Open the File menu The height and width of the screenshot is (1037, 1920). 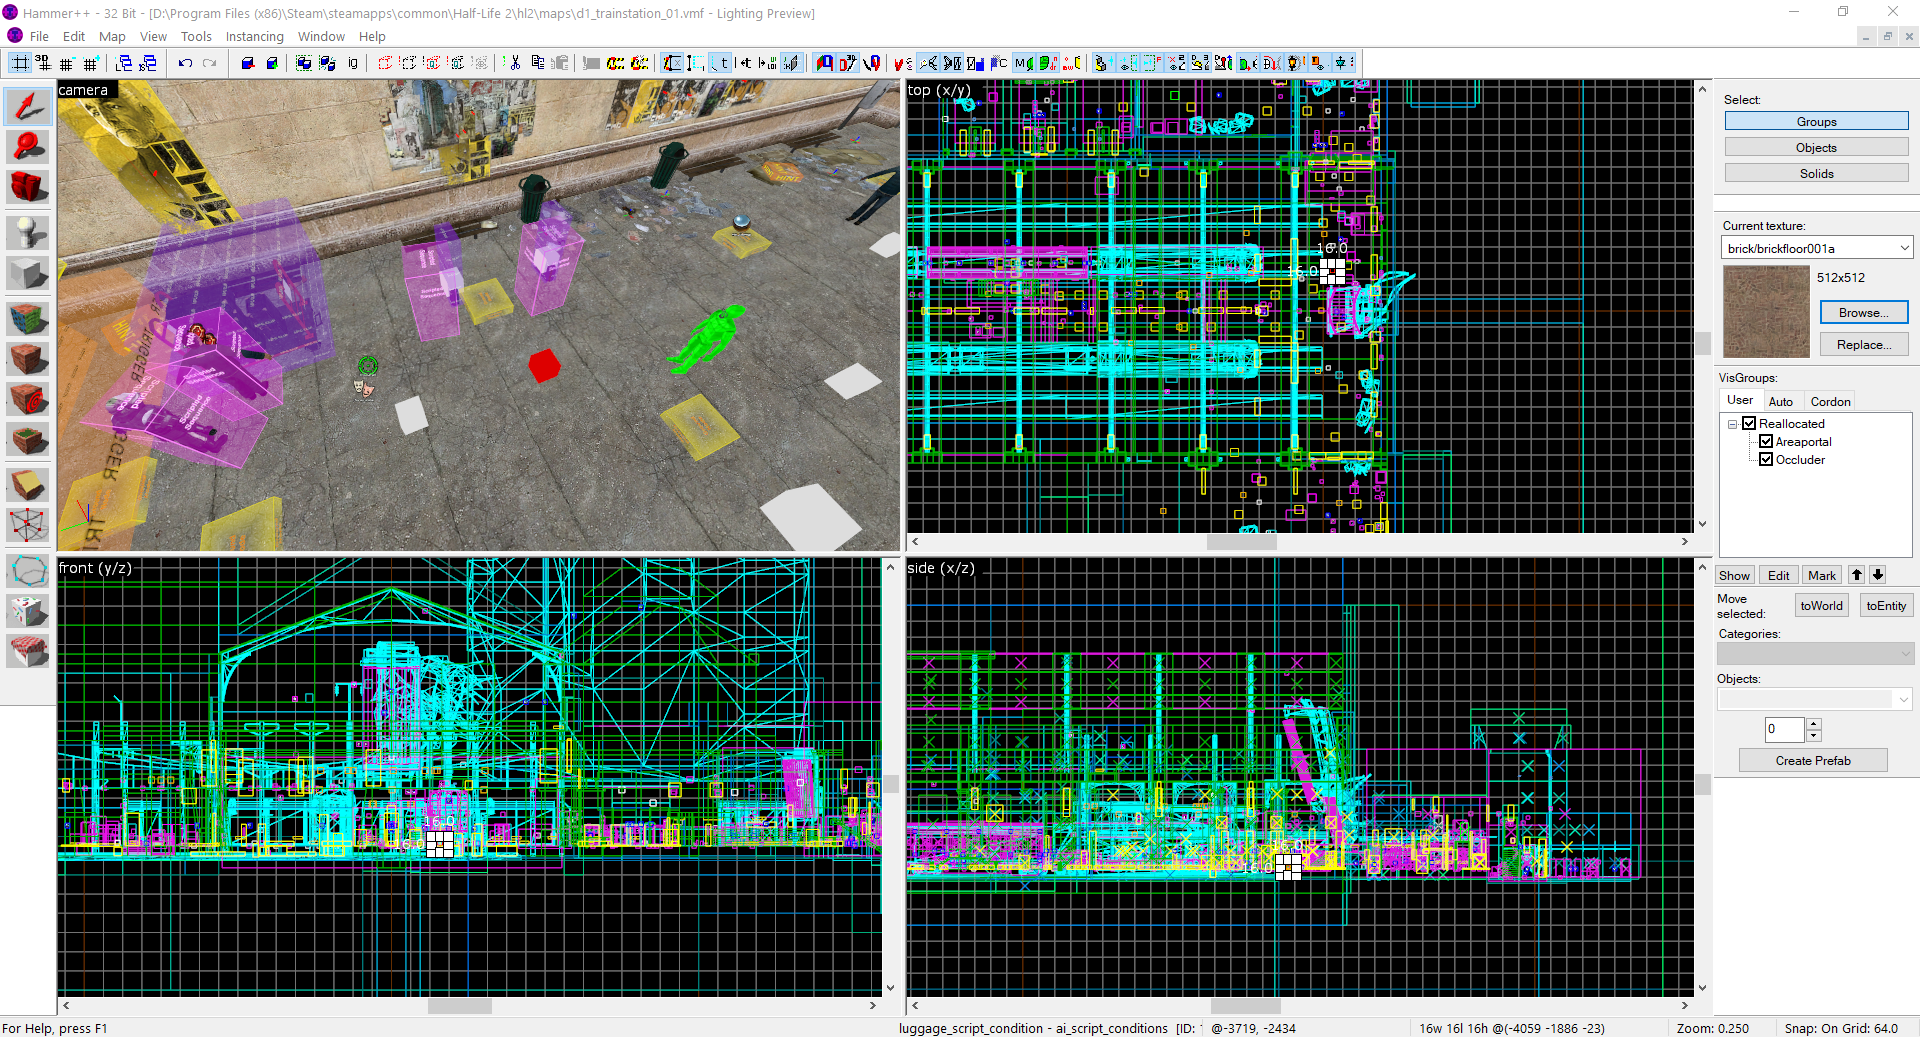39,36
